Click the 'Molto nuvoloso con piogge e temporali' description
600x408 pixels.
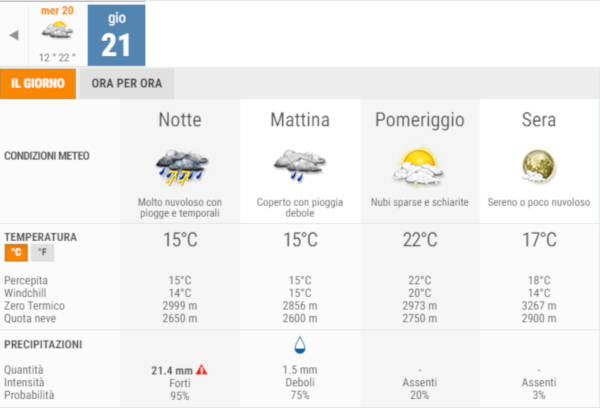(180, 207)
